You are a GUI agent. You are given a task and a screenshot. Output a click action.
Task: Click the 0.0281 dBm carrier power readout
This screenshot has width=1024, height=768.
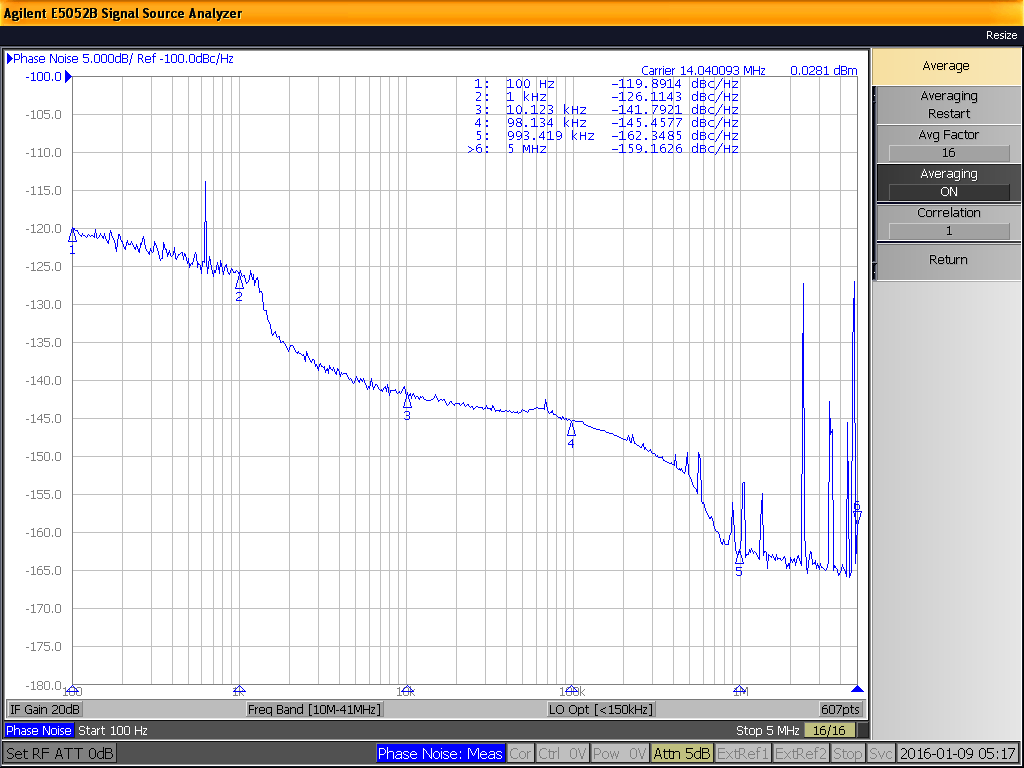[x=824, y=71]
